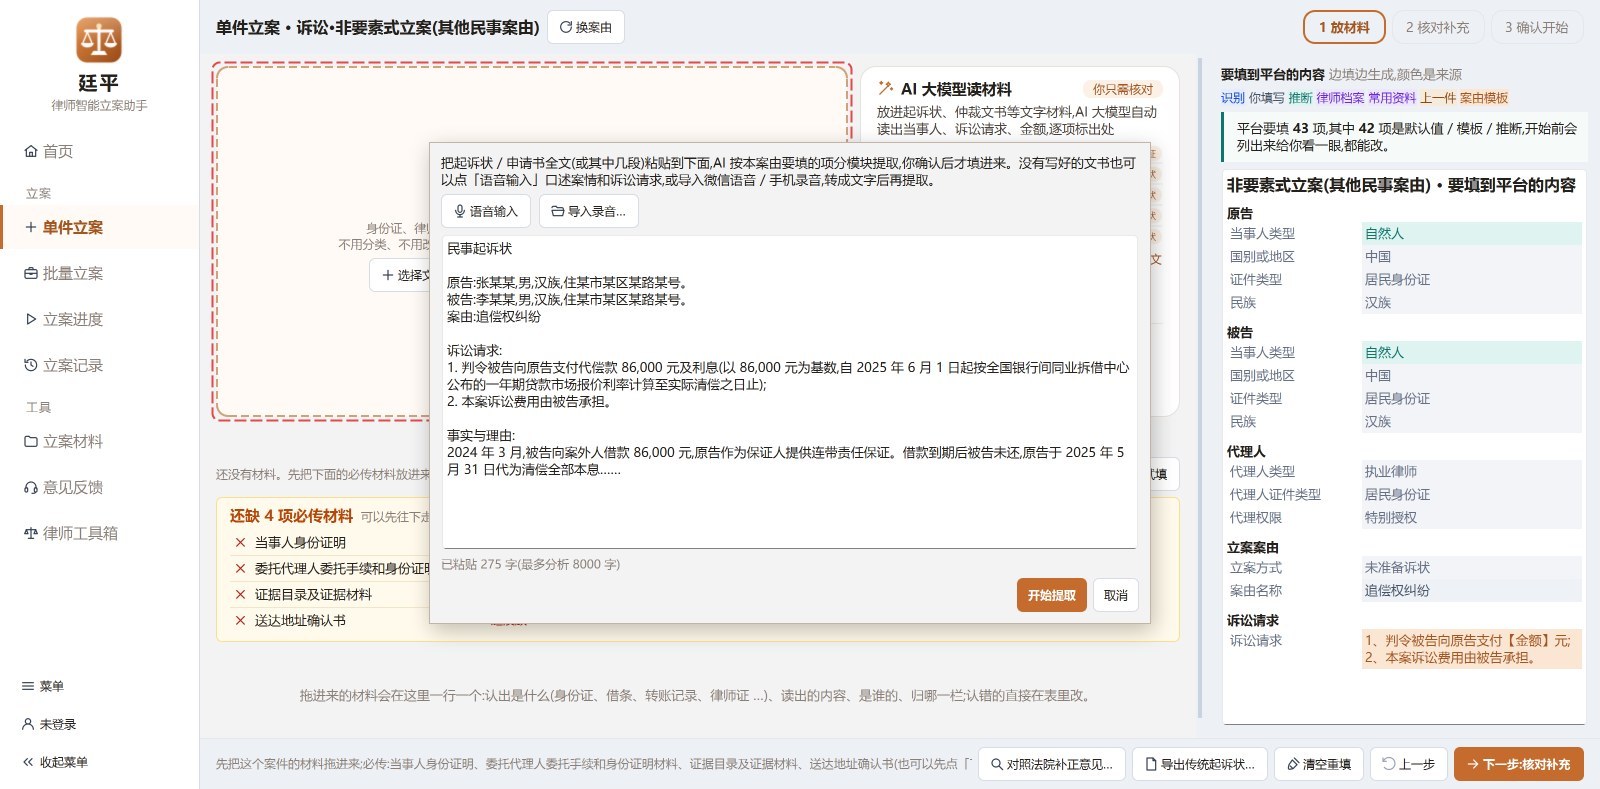
Task: Click 诉讼请求 highlighted template text
Action: tap(1472, 649)
